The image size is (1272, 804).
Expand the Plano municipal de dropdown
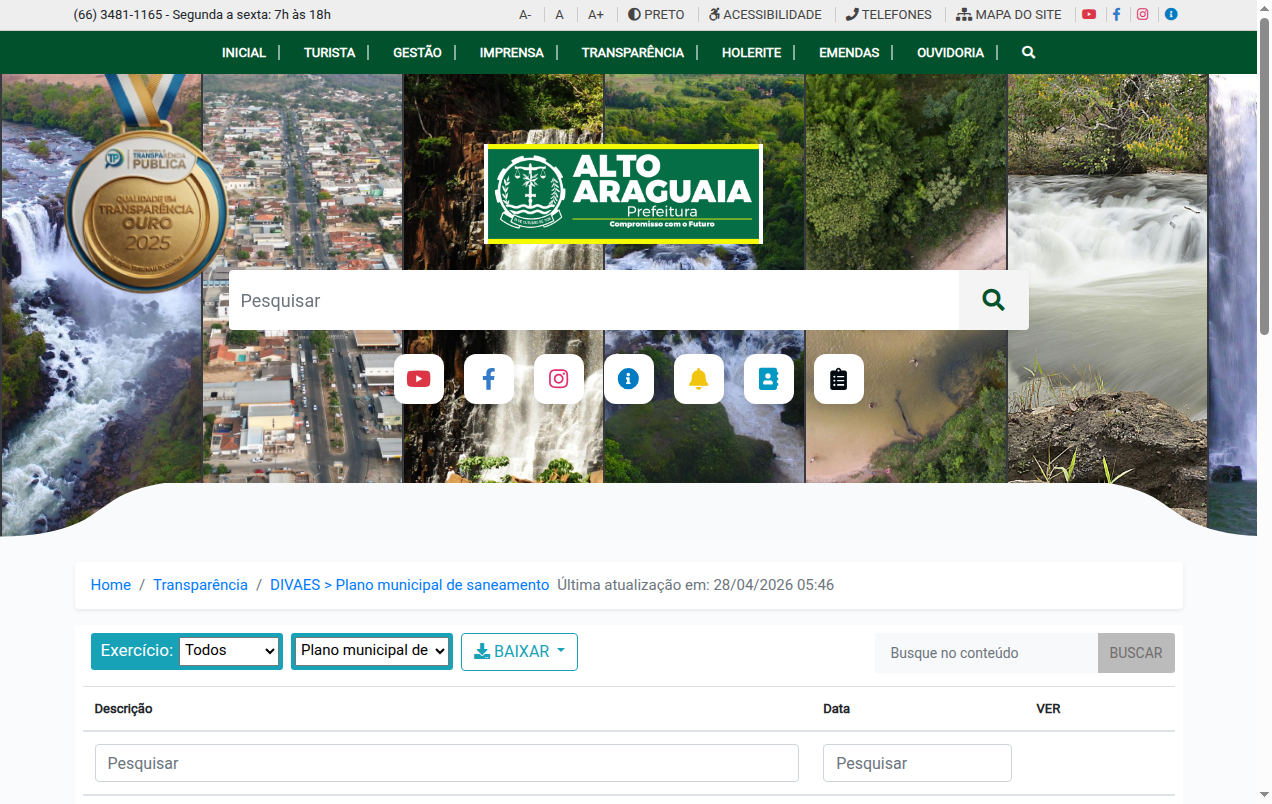[372, 651]
